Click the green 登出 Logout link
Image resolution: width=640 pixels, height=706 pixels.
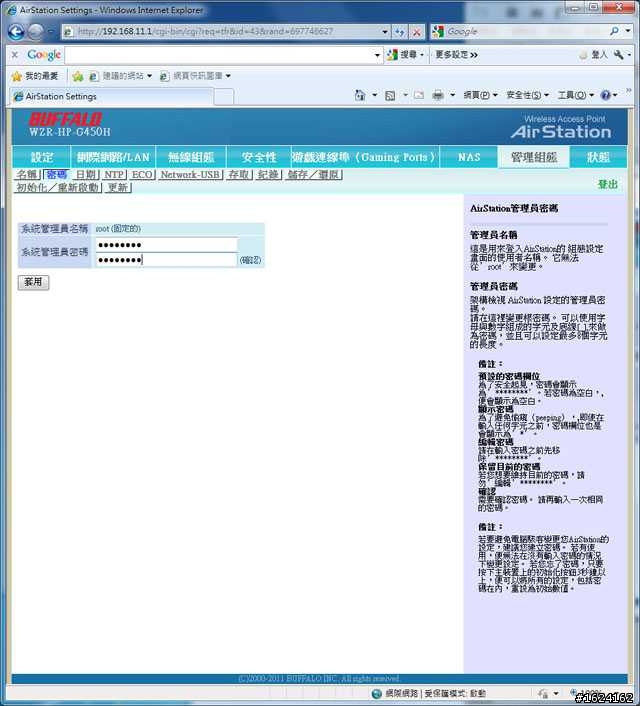(608, 185)
